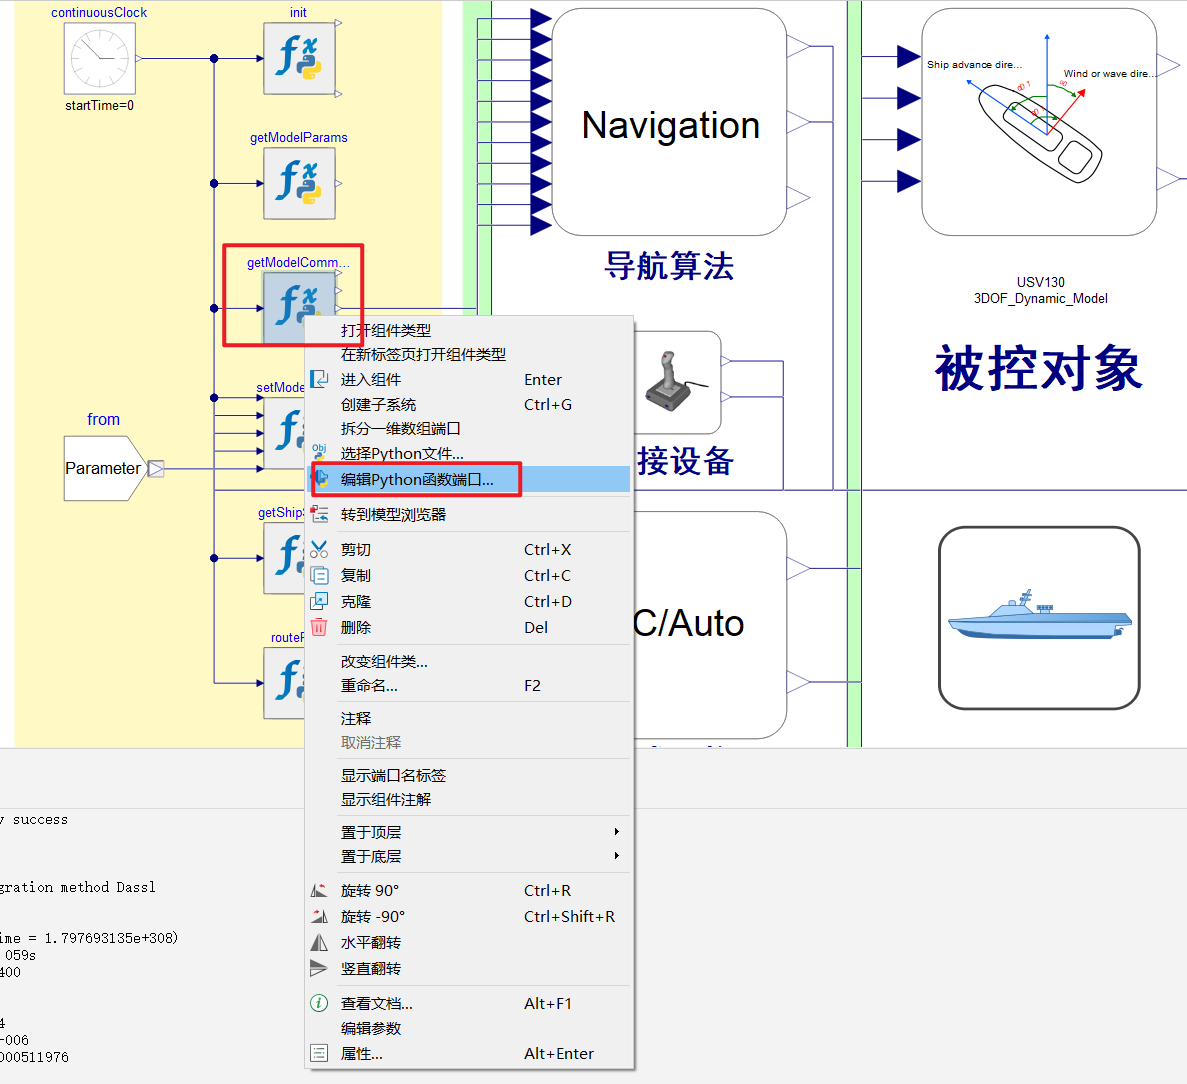The image size is (1187, 1084).
Task: Click the init block top output port
Action: tap(338, 23)
